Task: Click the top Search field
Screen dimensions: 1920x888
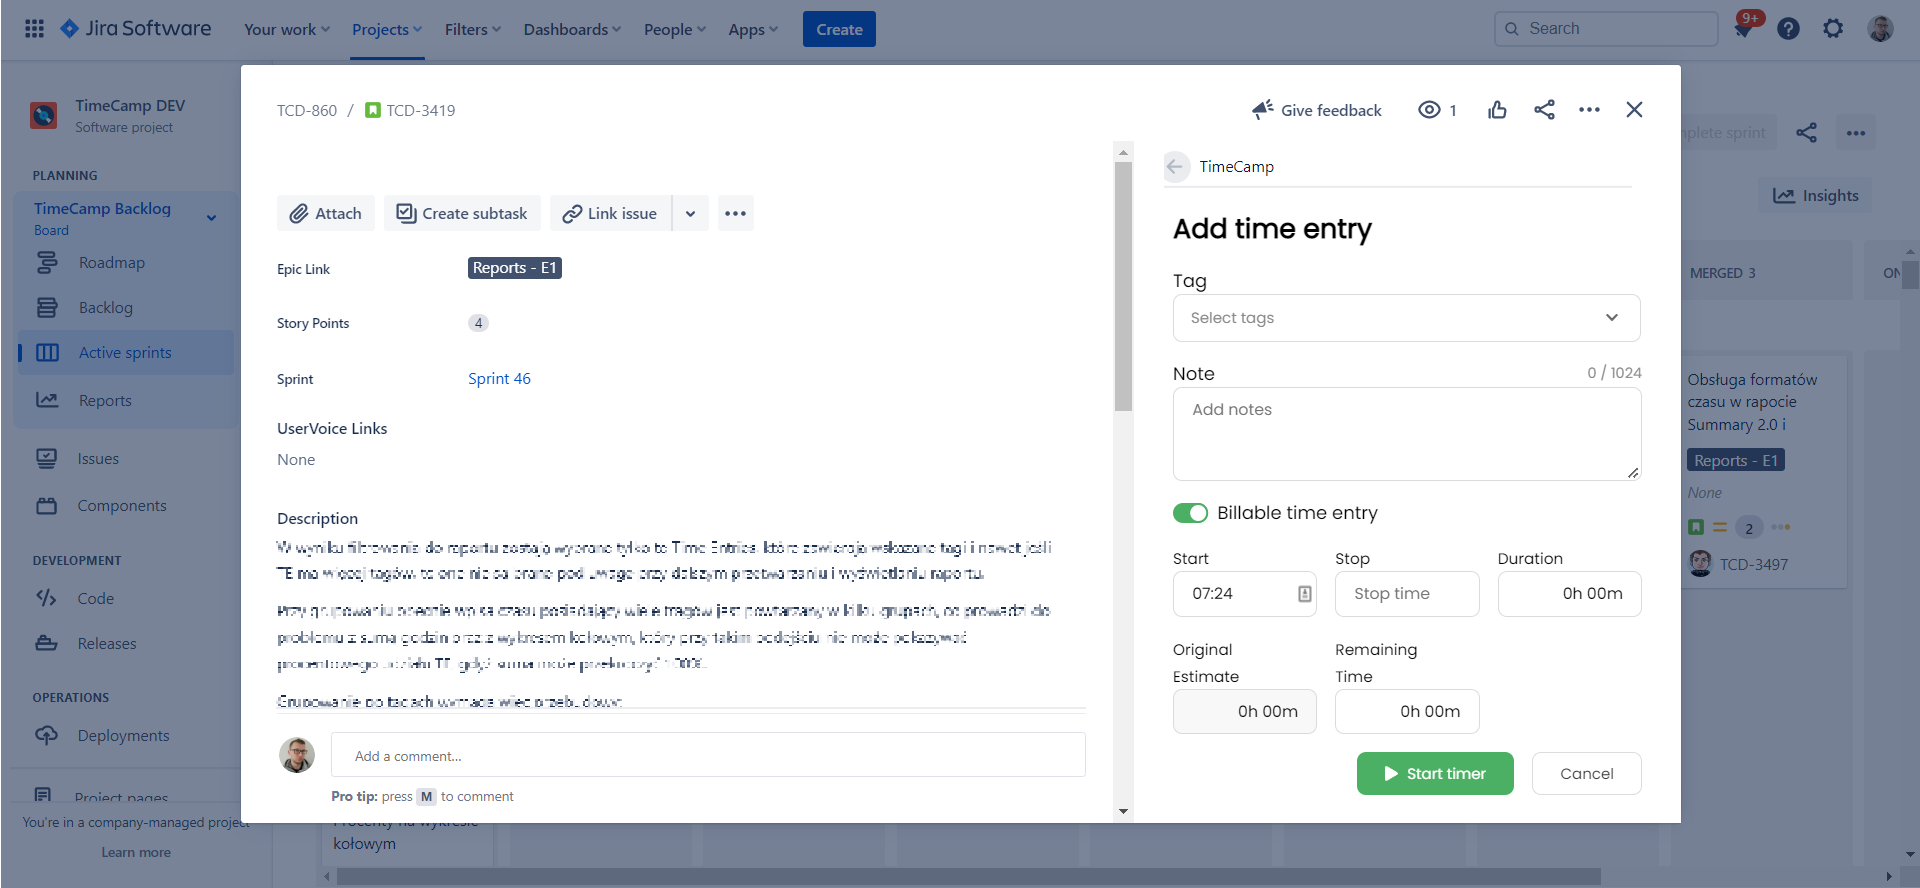Action: click(x=1606, y=29)
